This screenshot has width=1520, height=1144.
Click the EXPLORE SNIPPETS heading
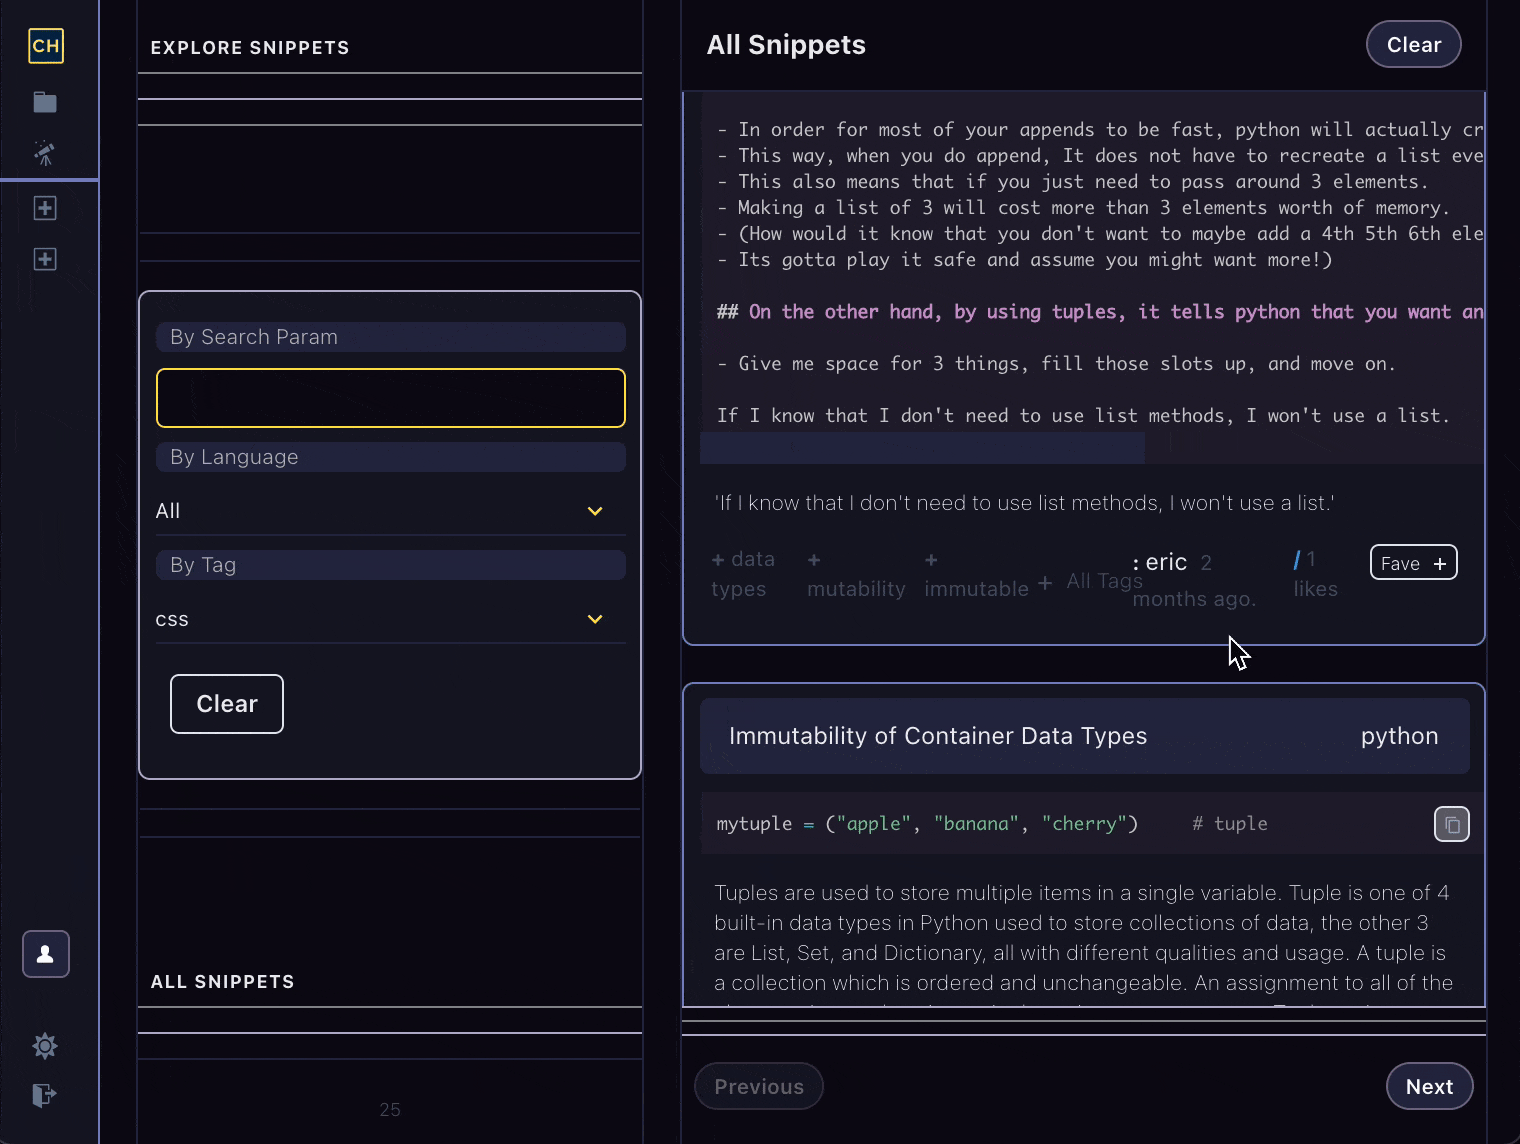coord(250,48)
